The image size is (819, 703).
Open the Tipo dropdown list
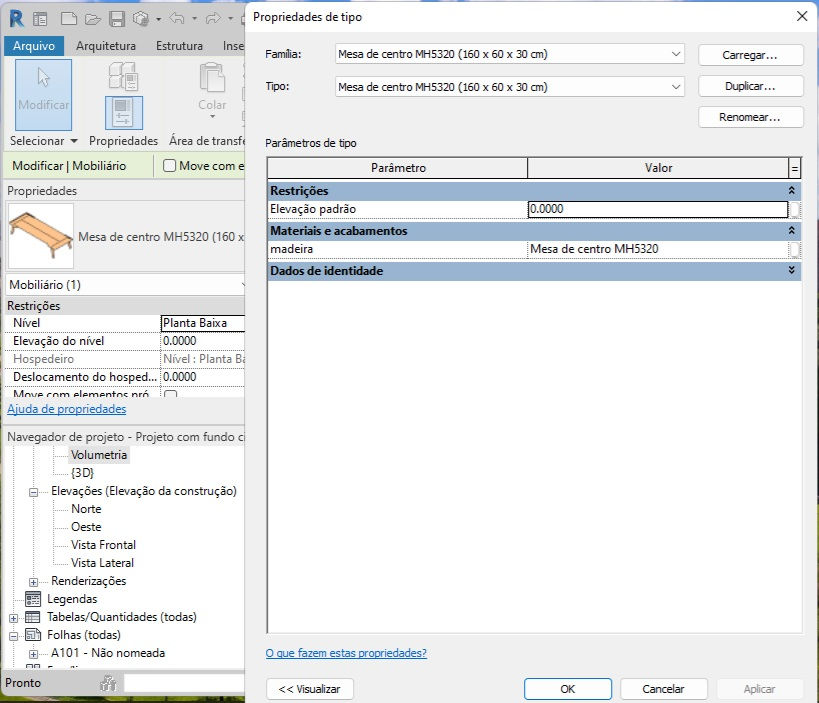click(x=510, y=87)
